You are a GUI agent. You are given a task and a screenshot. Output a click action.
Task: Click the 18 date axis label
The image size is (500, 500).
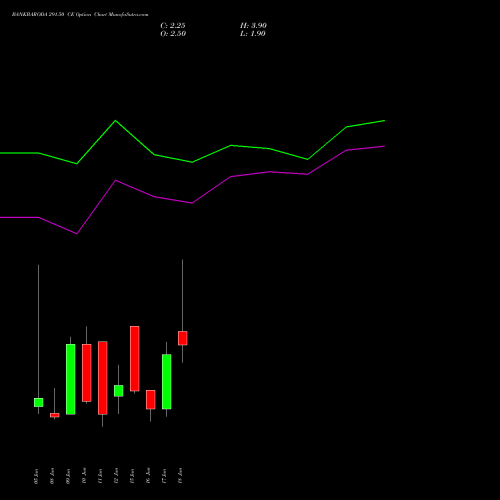point(180,476)
